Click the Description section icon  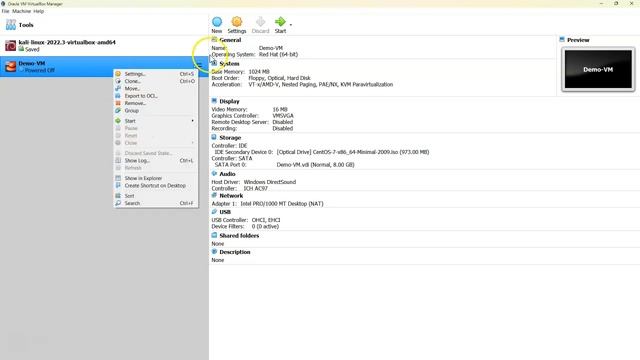point(214,252)
